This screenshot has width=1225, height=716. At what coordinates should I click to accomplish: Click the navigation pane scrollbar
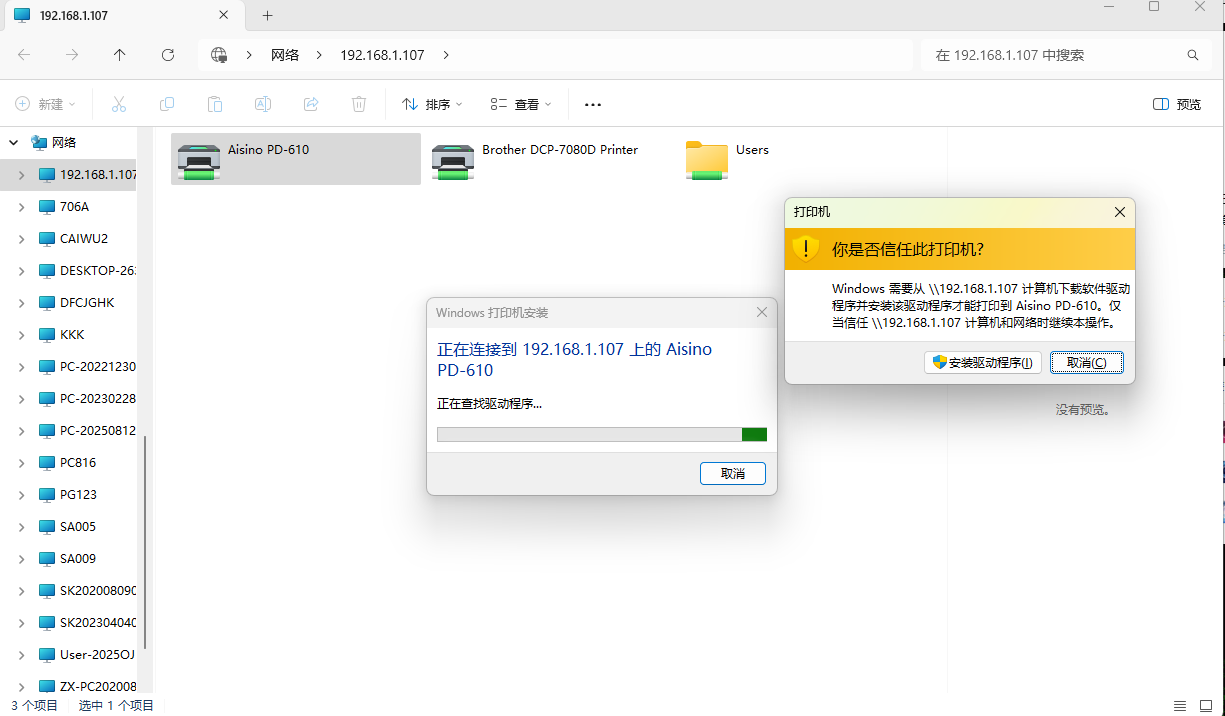pos(146,541)
